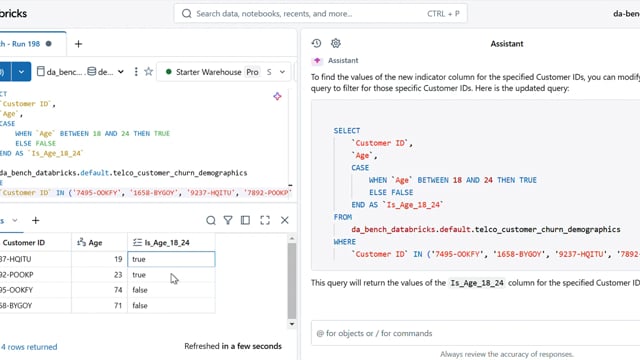
Task: Select the Customer ID cell ending HQITU
Action: click(x=35, y=259)
